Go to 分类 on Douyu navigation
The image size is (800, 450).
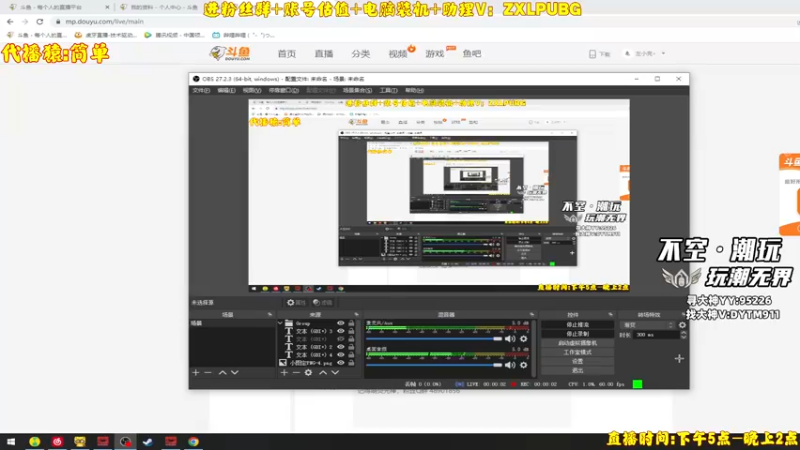click(360, 54)
